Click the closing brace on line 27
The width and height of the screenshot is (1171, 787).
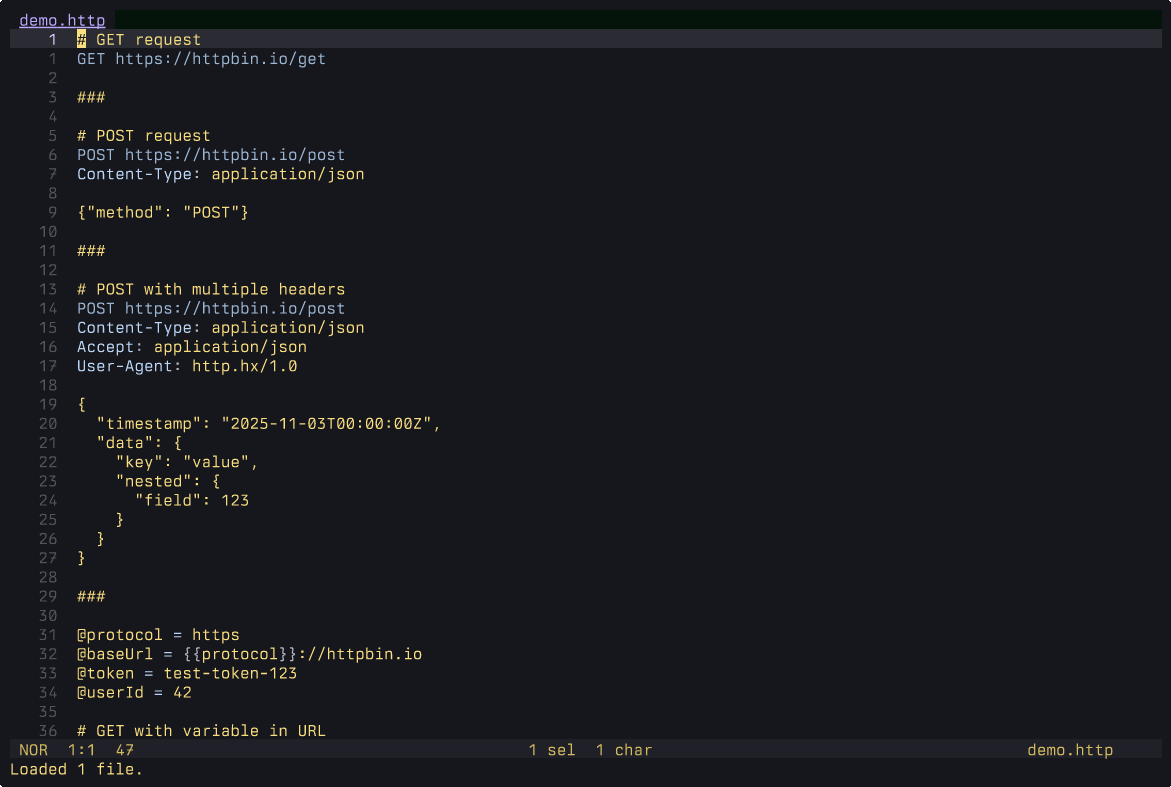81,559
